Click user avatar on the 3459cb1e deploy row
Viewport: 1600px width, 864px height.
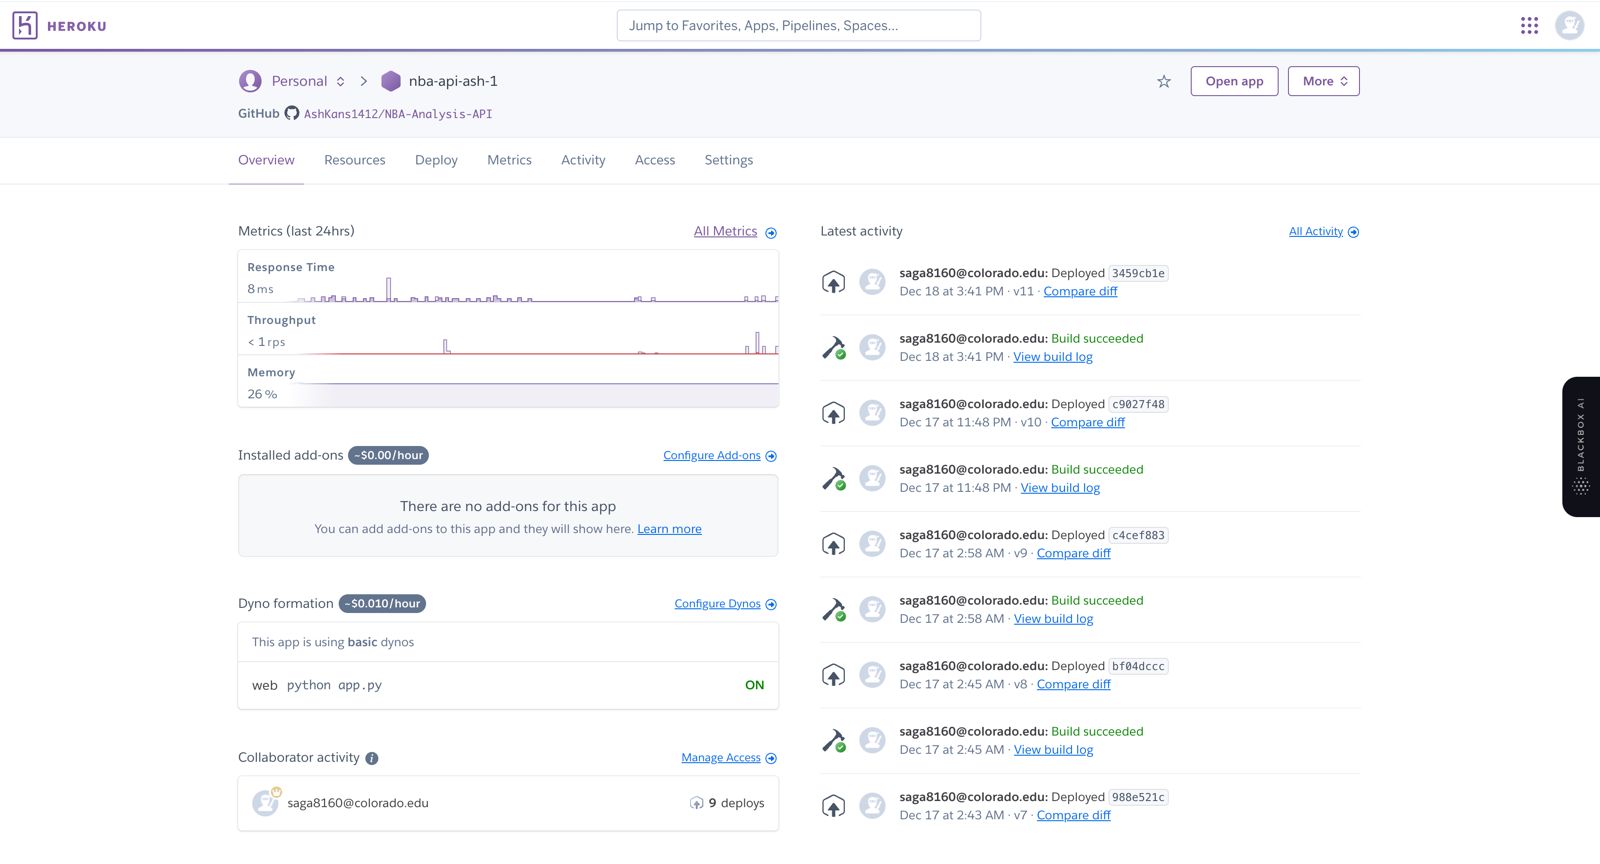(x=873, y=282)
